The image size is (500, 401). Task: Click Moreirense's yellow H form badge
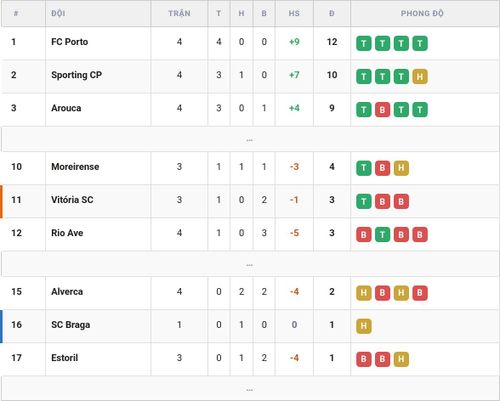click(x=401, y=168)
